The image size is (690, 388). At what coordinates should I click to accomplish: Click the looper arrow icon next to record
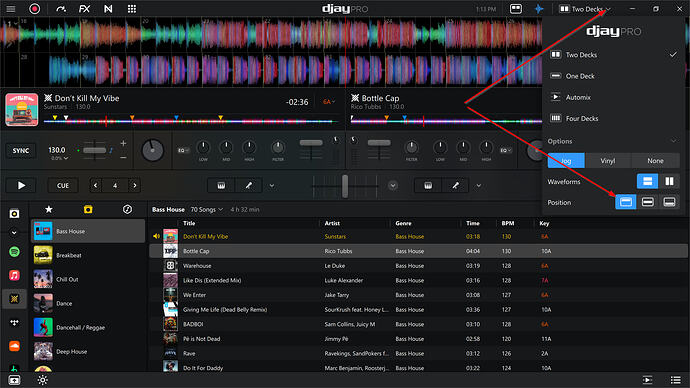[x=61, y=9]
